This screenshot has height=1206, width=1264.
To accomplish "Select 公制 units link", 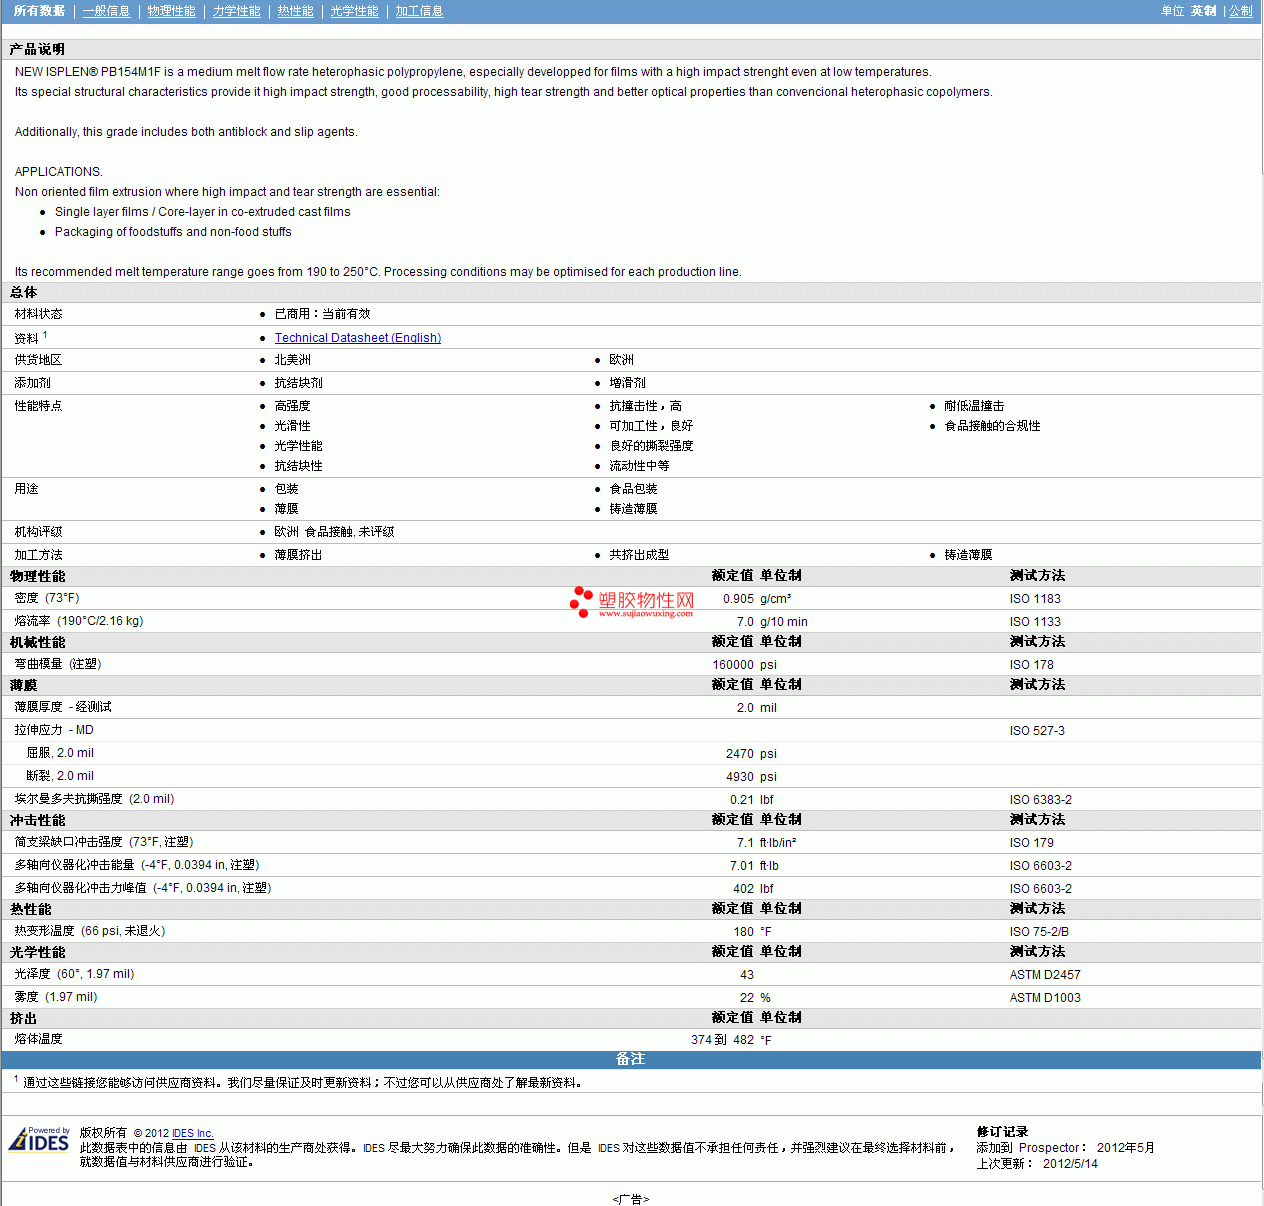I will coord(1240,11).
